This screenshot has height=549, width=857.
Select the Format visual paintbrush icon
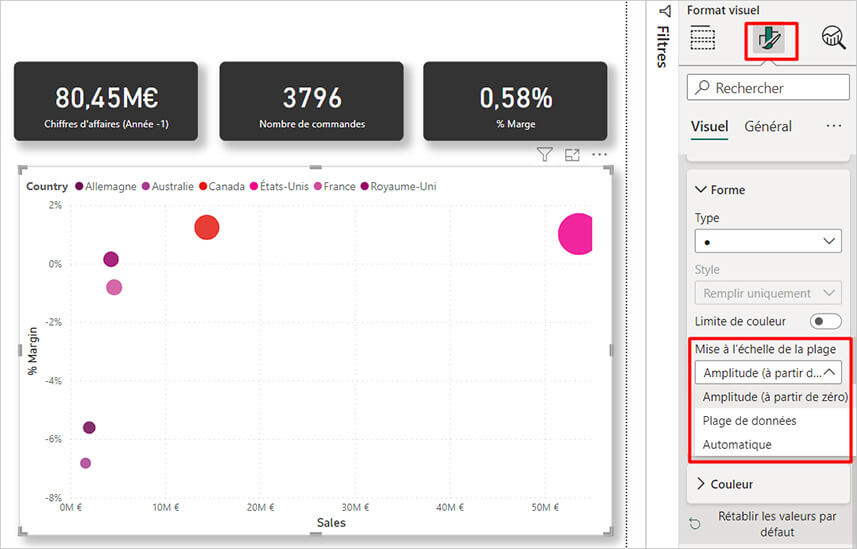tap(769, 39)
